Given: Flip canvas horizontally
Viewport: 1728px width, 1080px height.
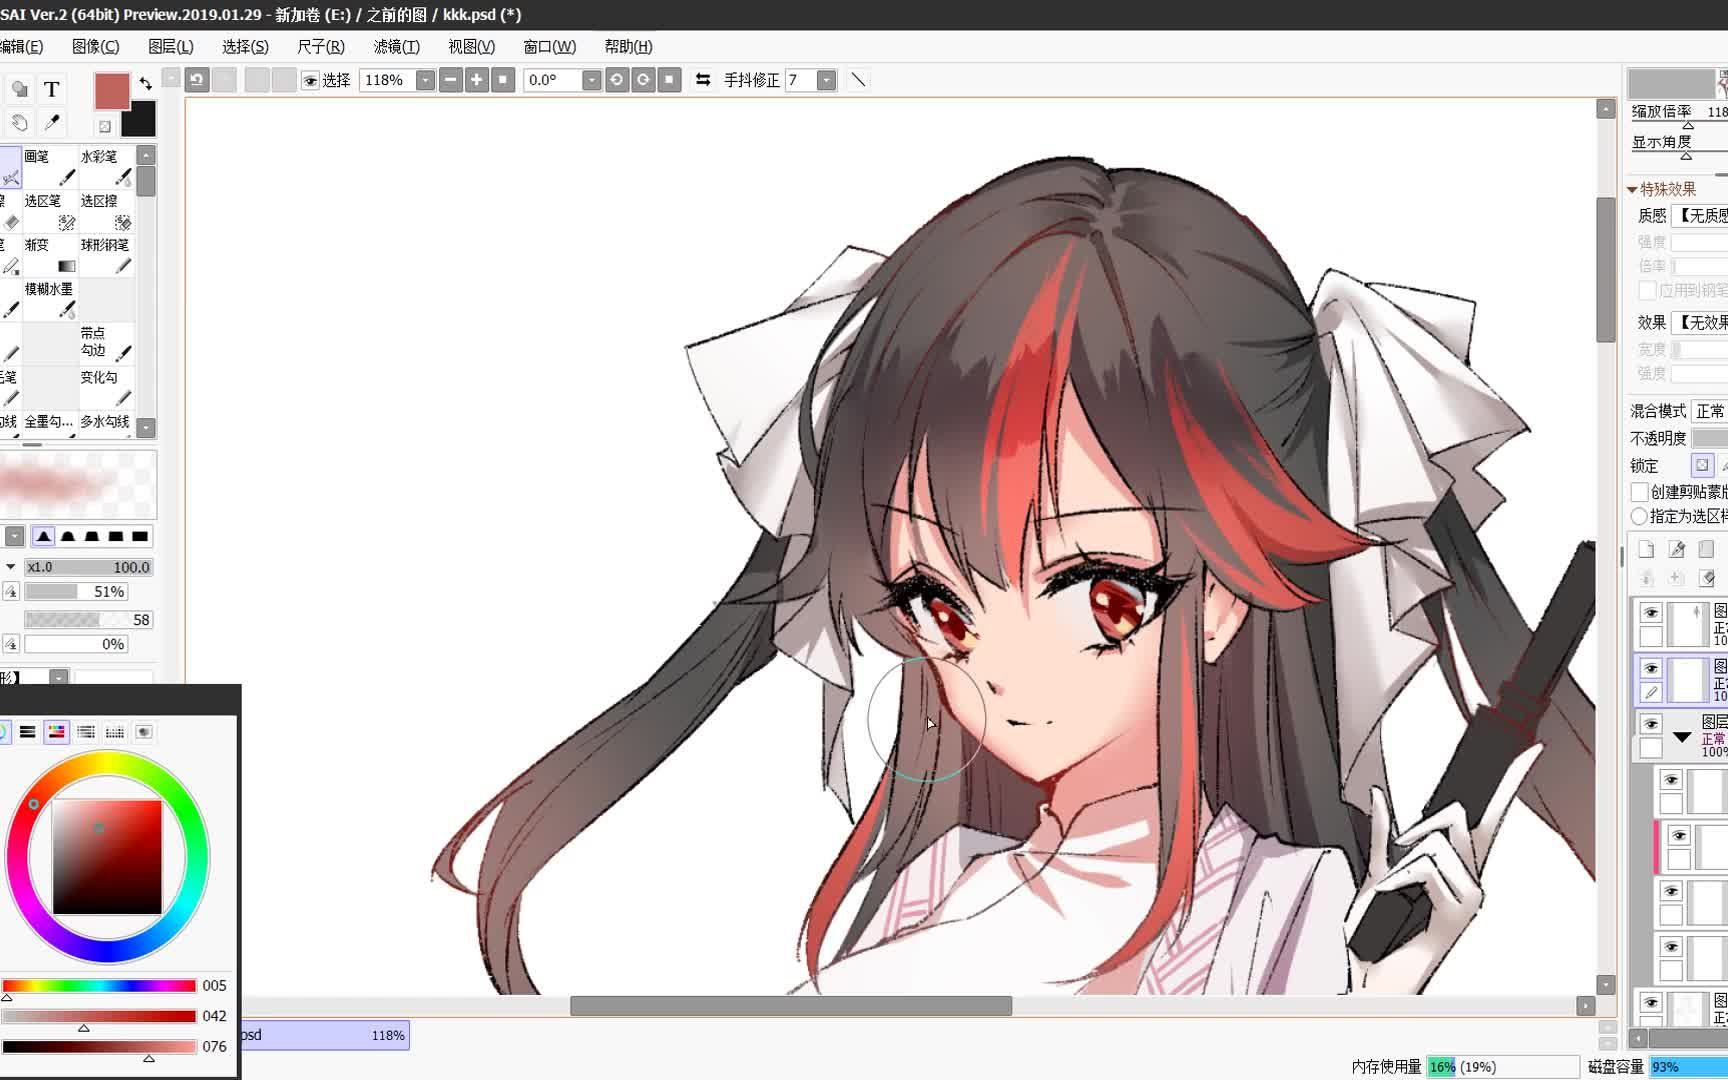Looking at the screenshot, I should click(703, 80).
